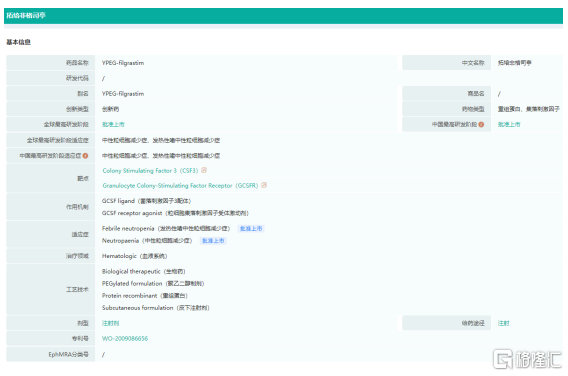Image resolution: width=568 pixels, height=376 pixels.
Task: Click the 拓培非格司亭 value beside 中文名称
Action: pyautogui.click(x=515, y=63)
